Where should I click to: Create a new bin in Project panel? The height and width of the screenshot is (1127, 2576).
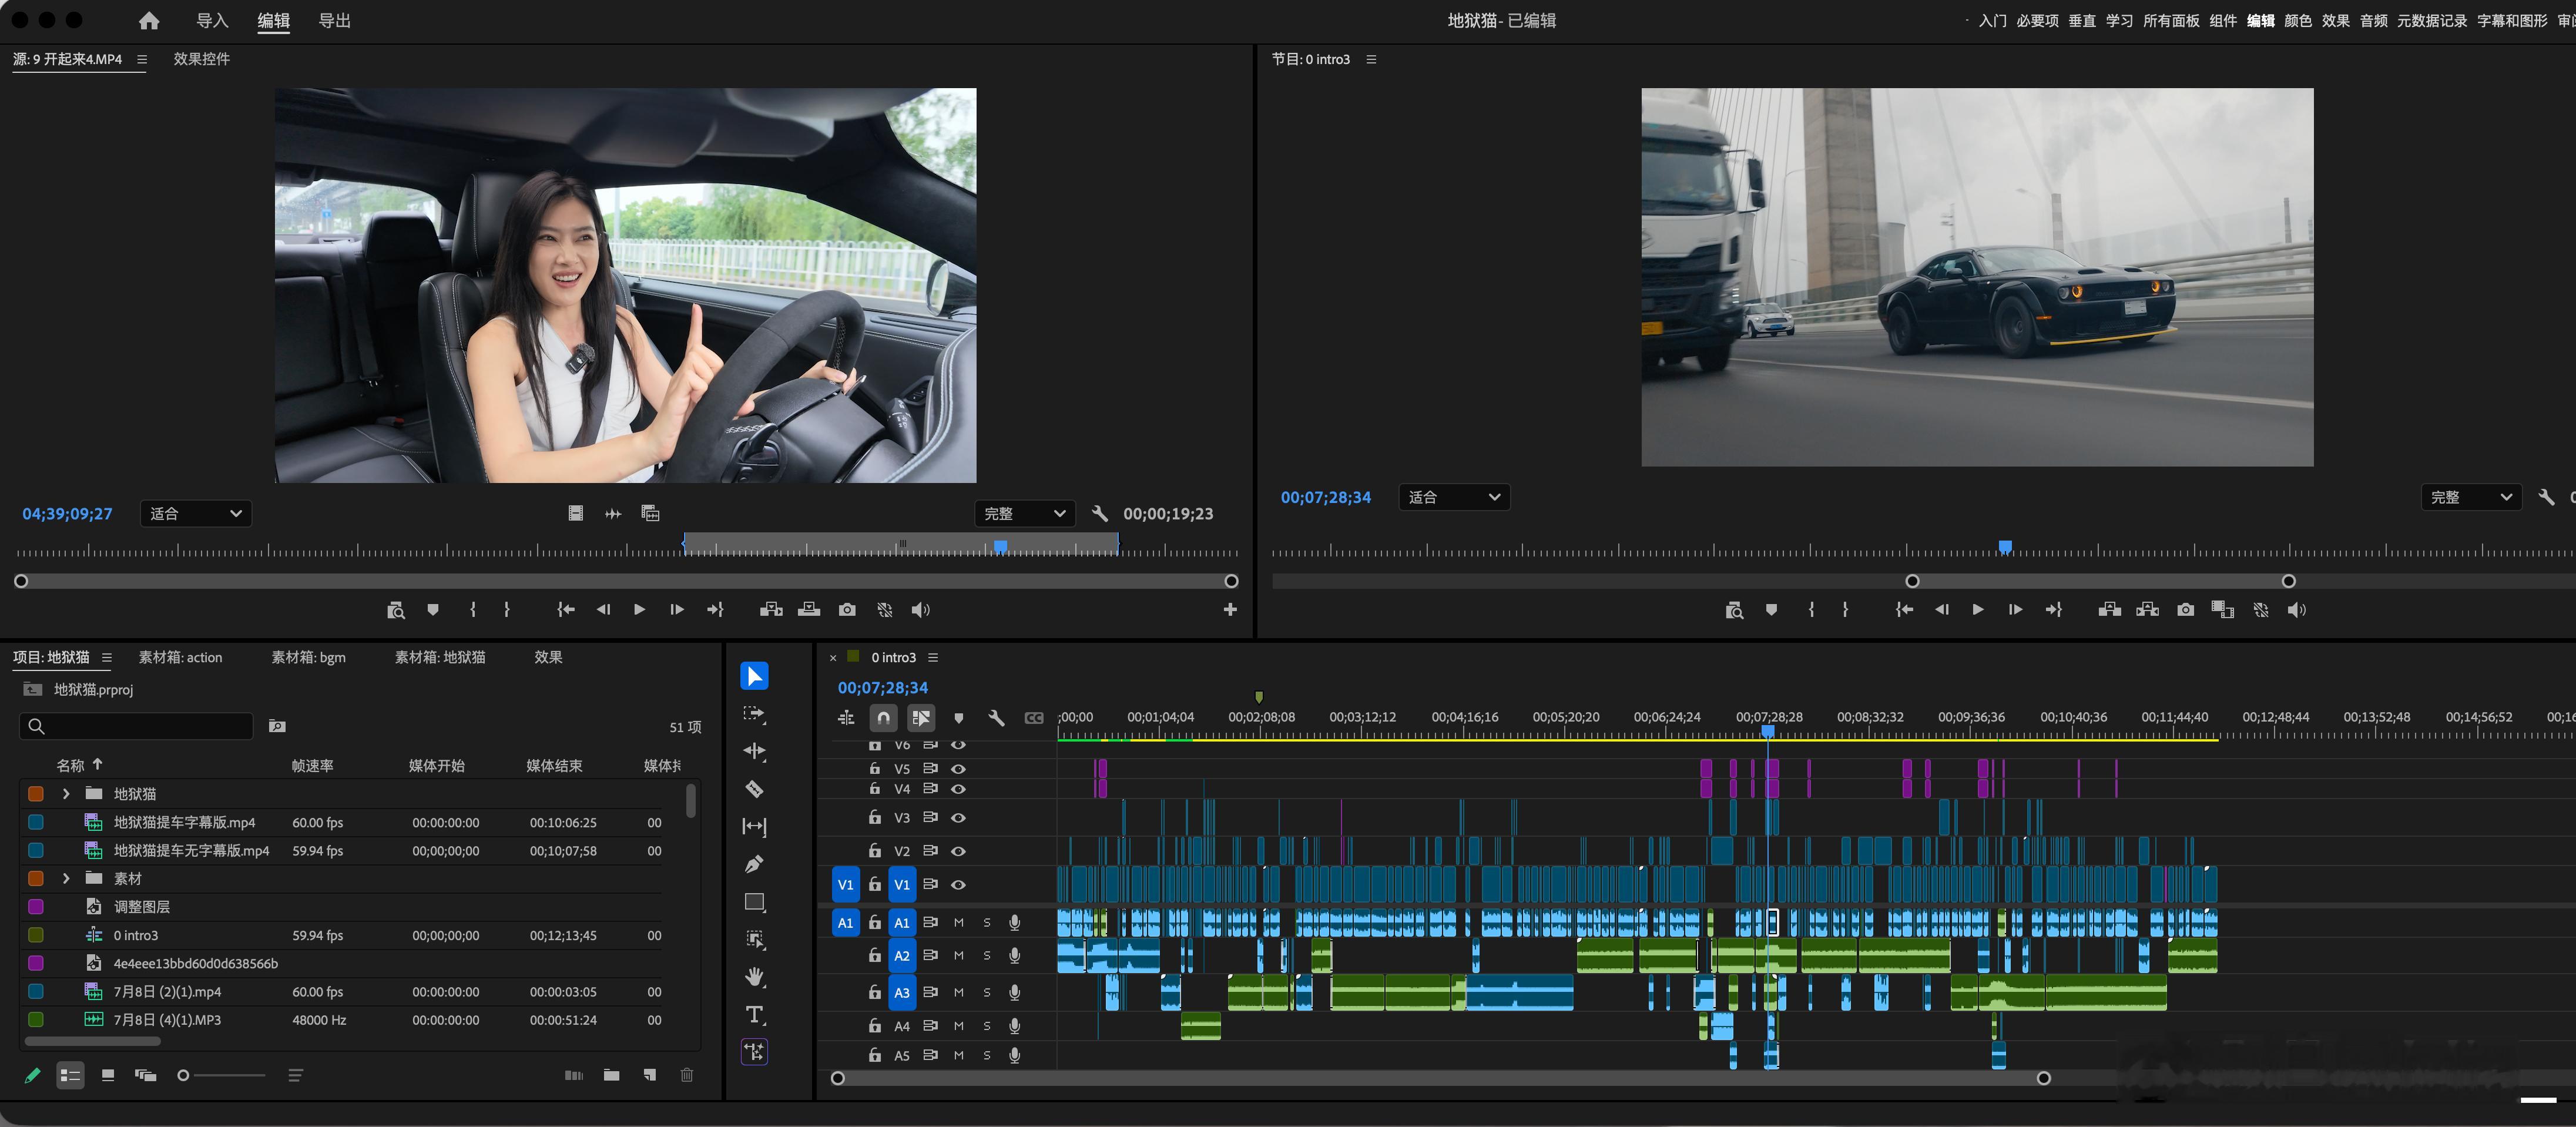(x=611, y=1075)
